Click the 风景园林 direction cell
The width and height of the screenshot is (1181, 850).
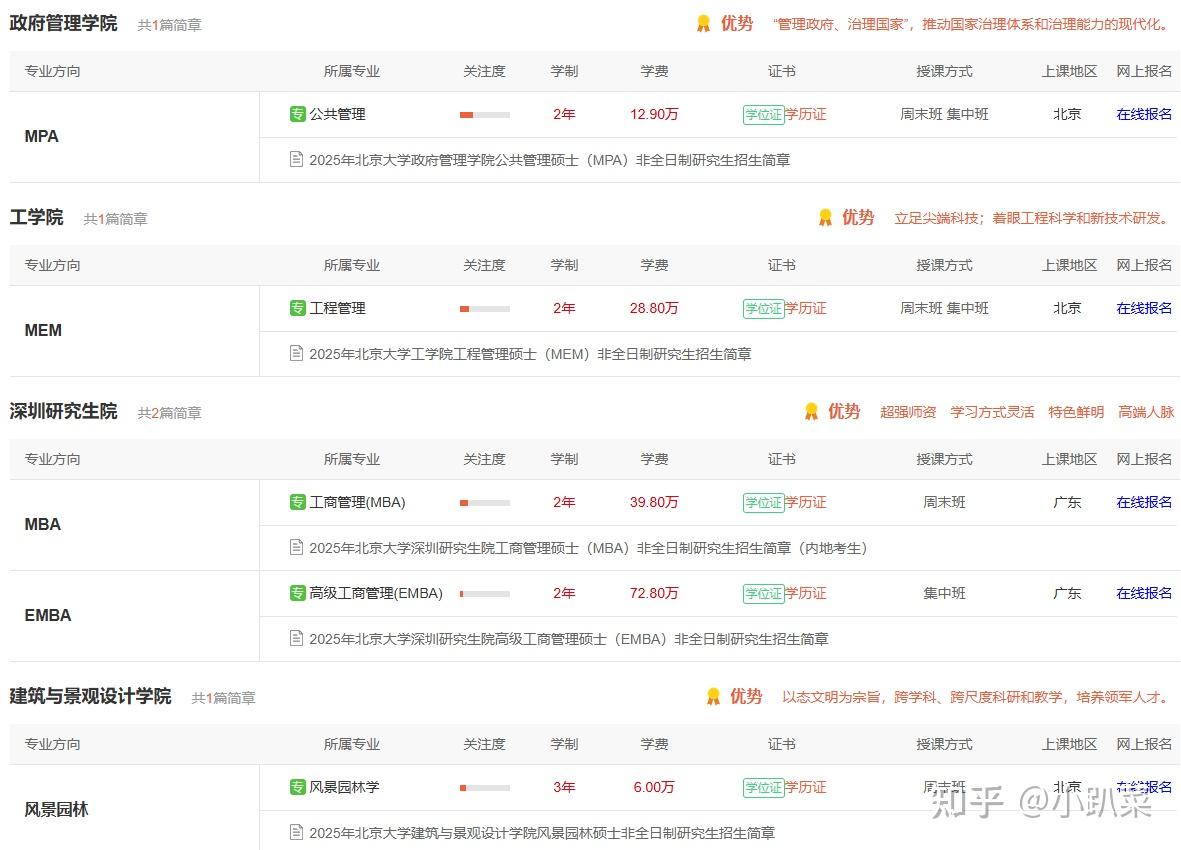point(134,807)
